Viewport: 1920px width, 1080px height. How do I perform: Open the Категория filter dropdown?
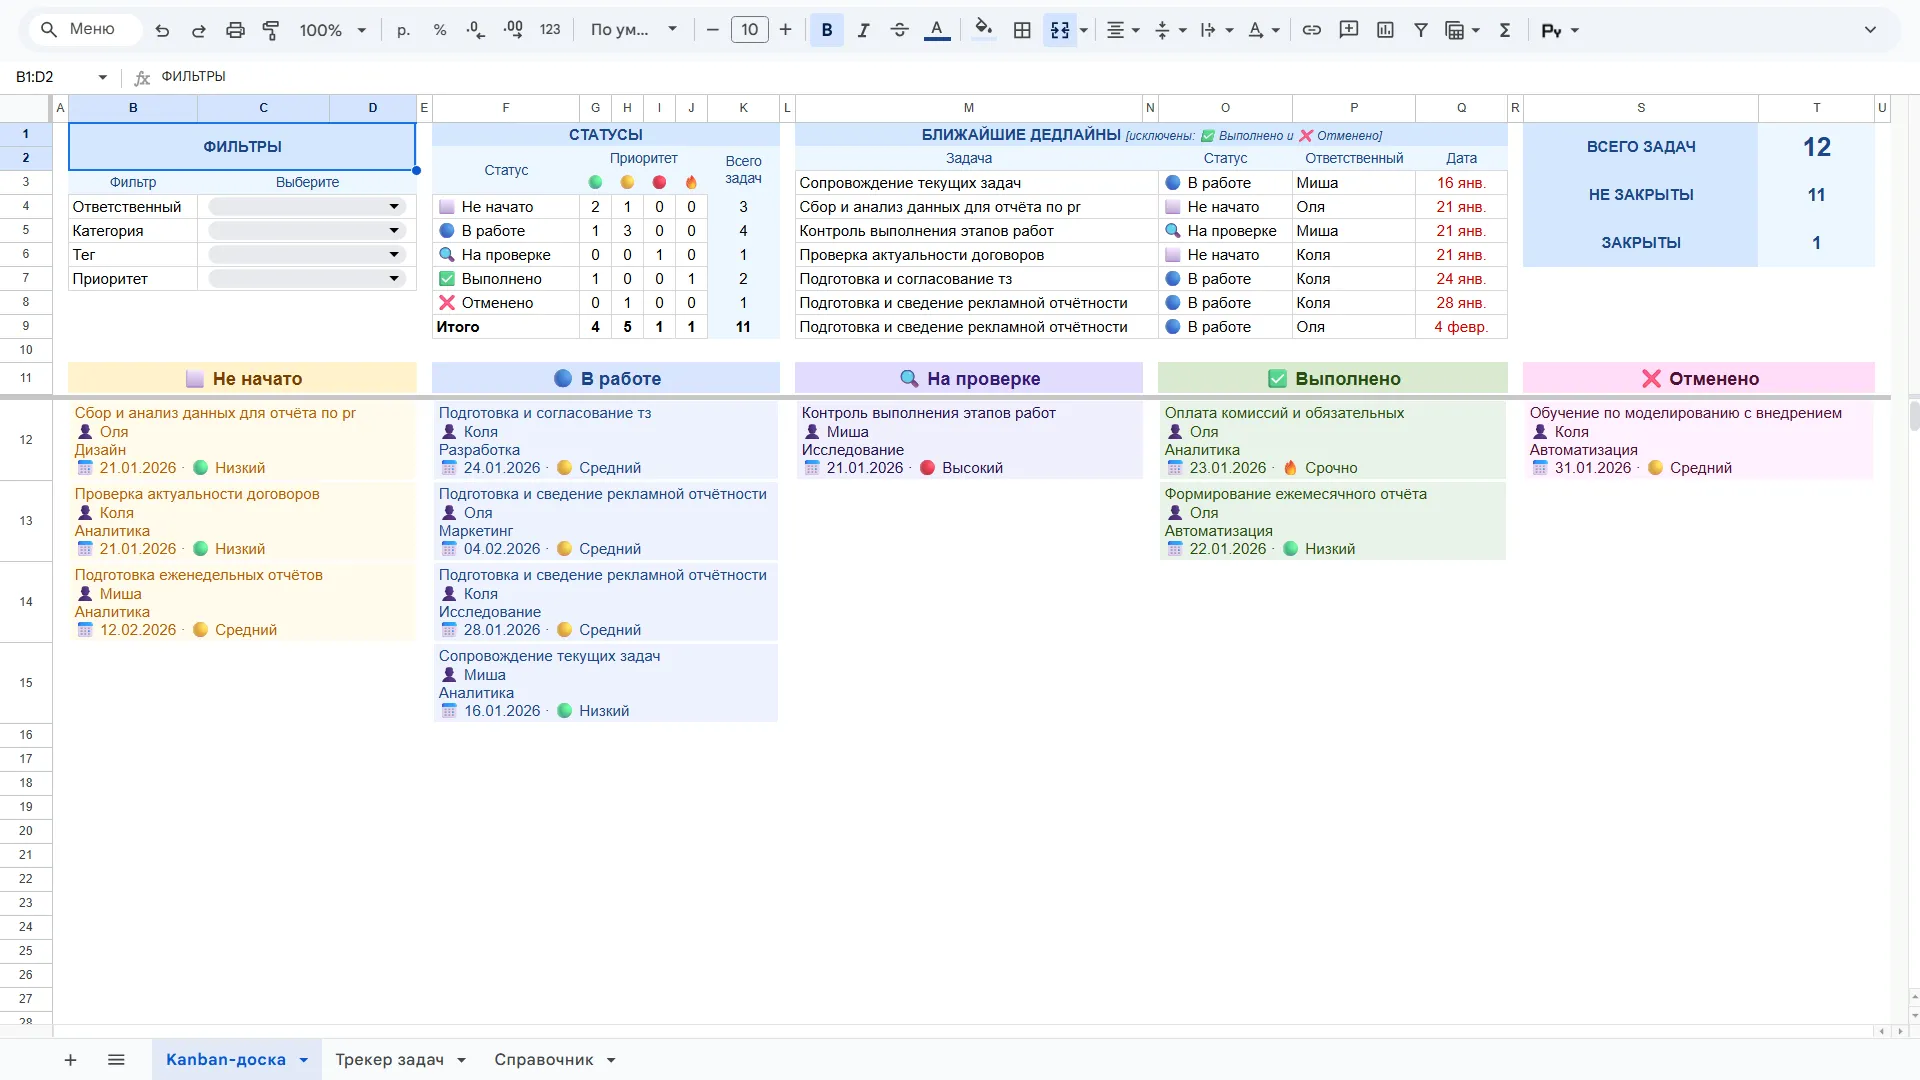coord(306,231)
